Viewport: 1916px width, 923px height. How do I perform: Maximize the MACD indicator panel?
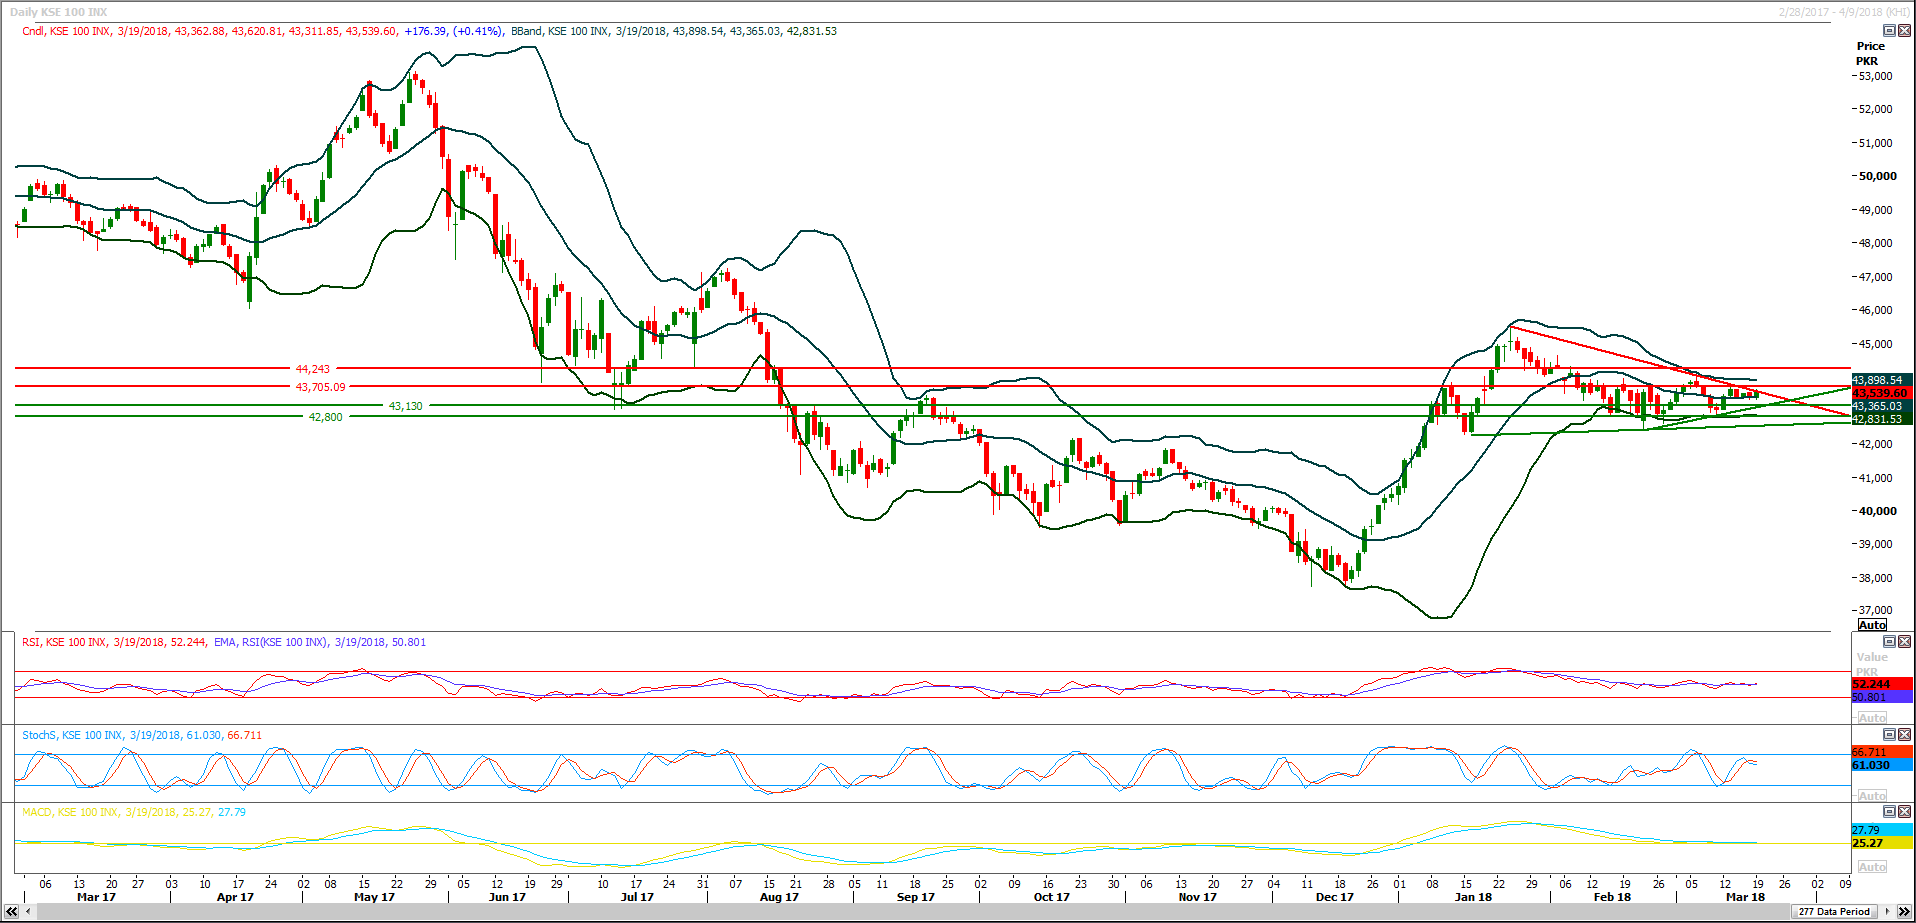coord(1889,812)
